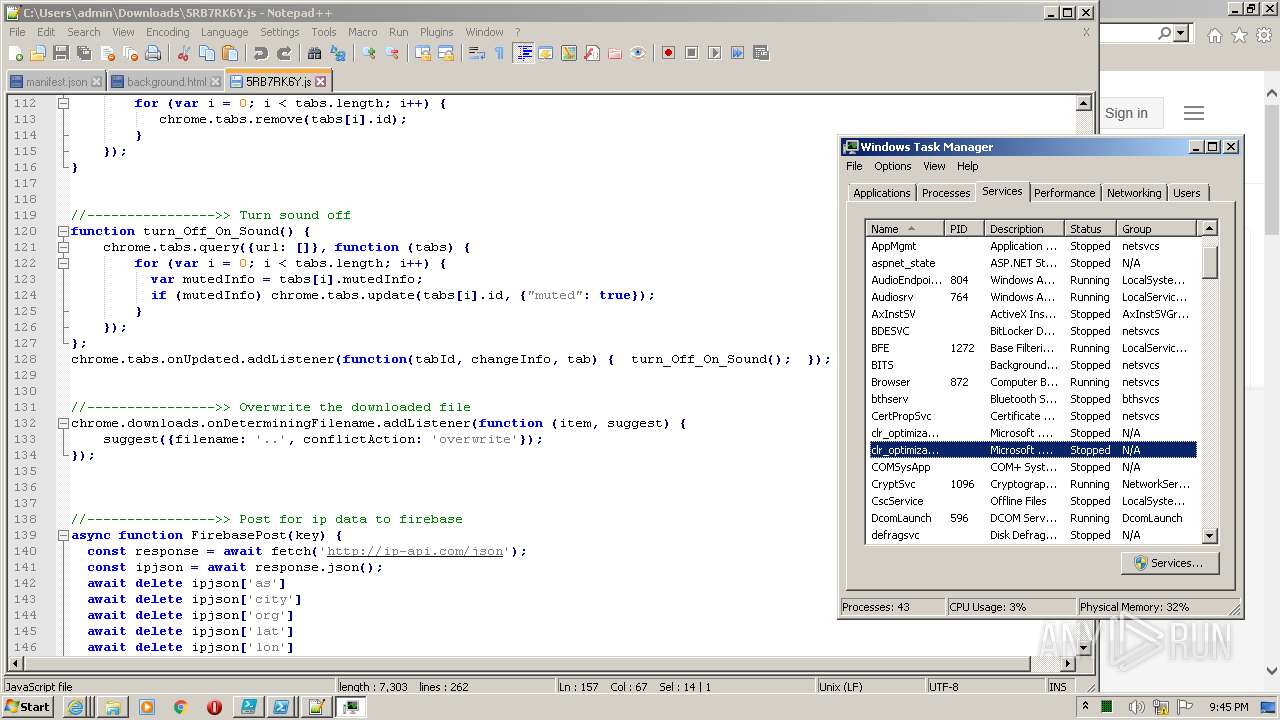Undo last edit via toolbar arrow

click(x=261, y=53)
